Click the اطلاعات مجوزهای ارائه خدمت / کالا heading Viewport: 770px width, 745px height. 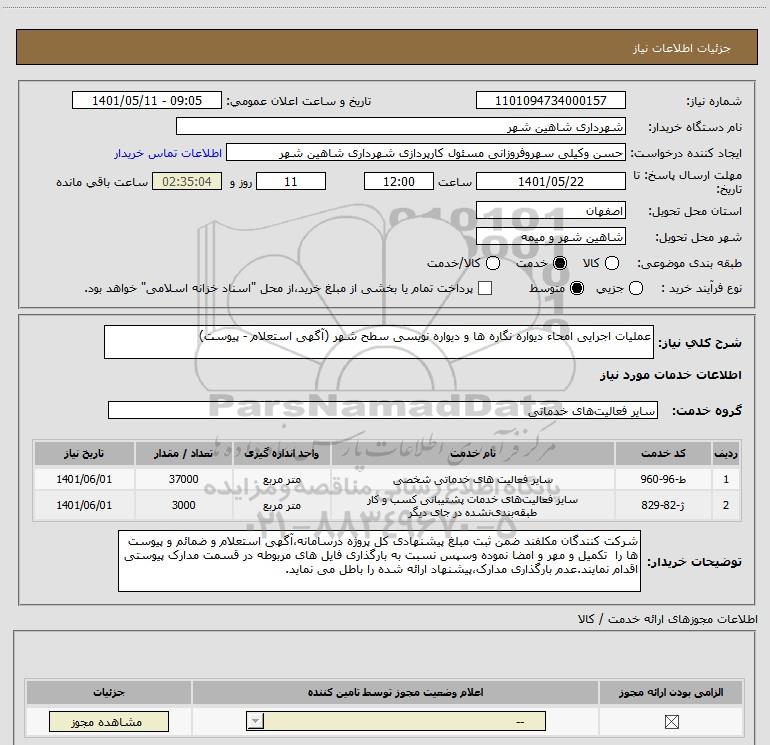pyautogui.click(x=667, y=619)
